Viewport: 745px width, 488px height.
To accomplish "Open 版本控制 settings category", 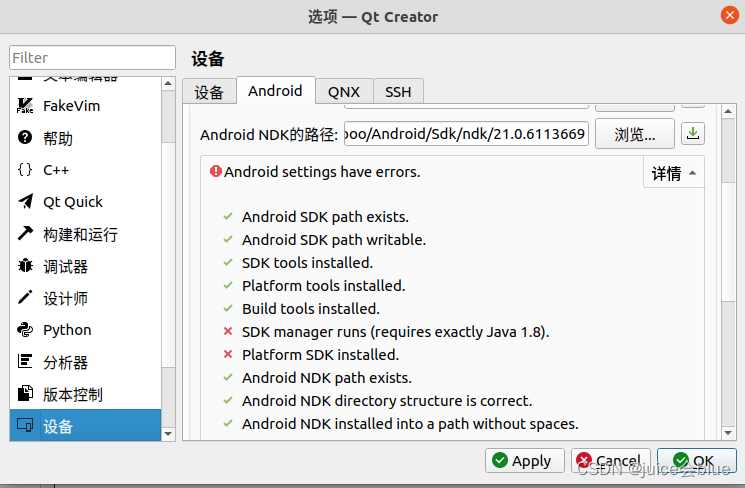I will (86, 394).
